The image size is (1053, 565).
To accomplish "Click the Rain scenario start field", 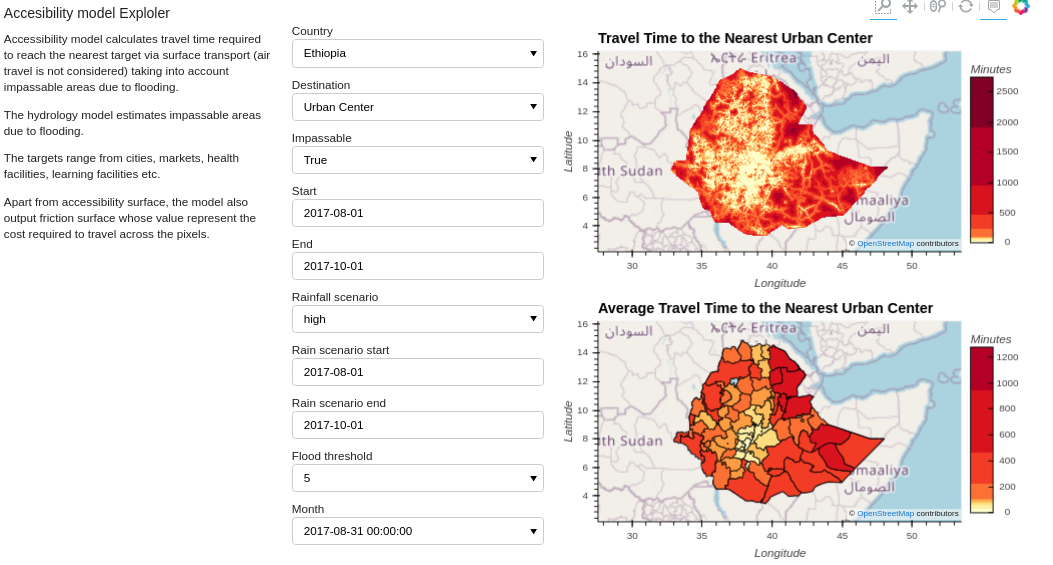I will [417, 372].
